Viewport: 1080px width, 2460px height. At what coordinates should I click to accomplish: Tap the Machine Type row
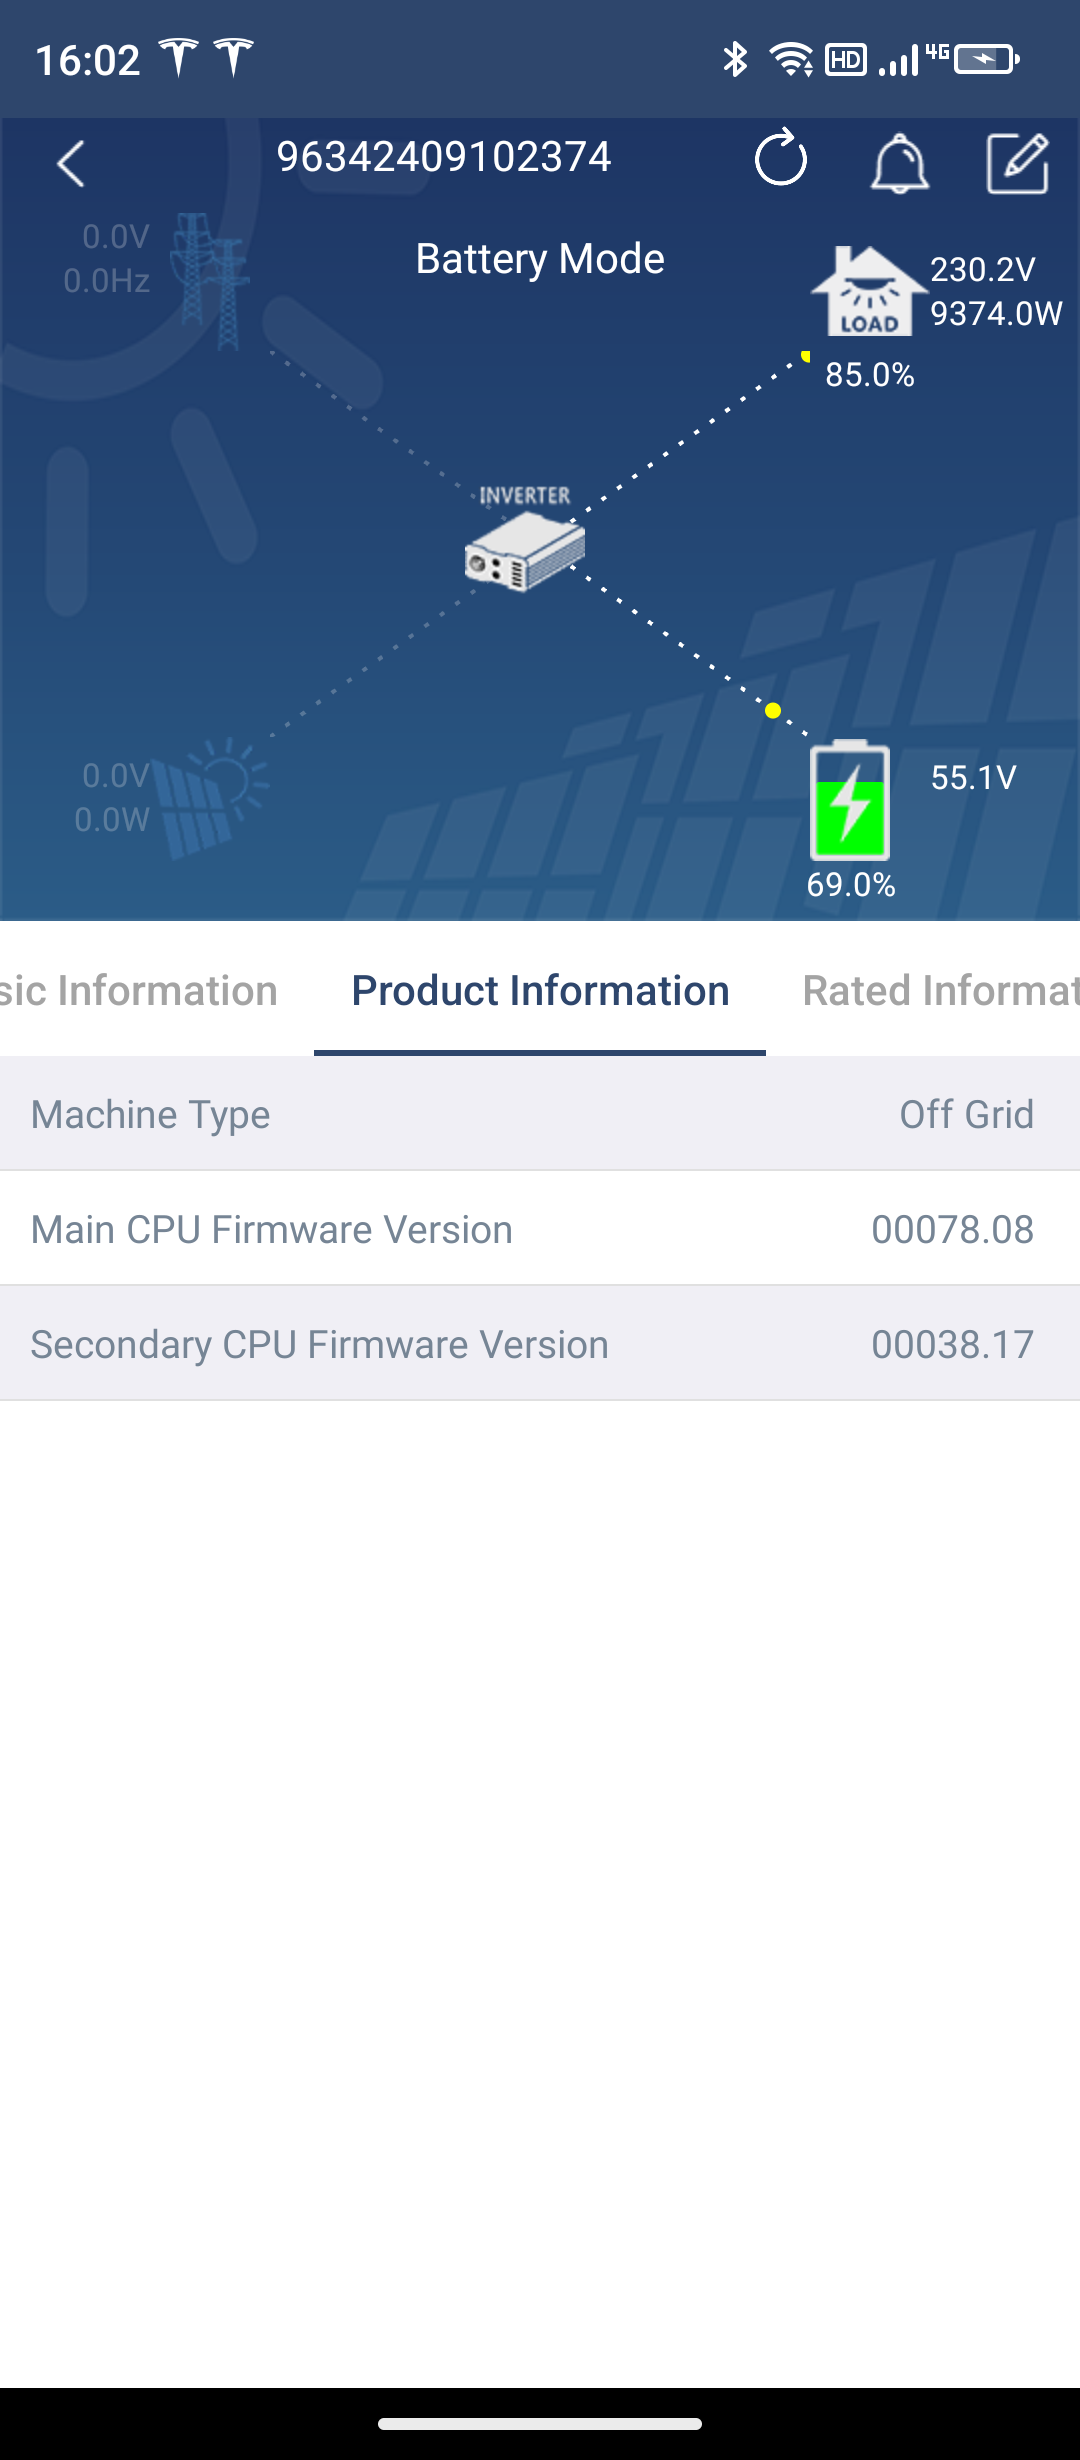(540, 1114)
